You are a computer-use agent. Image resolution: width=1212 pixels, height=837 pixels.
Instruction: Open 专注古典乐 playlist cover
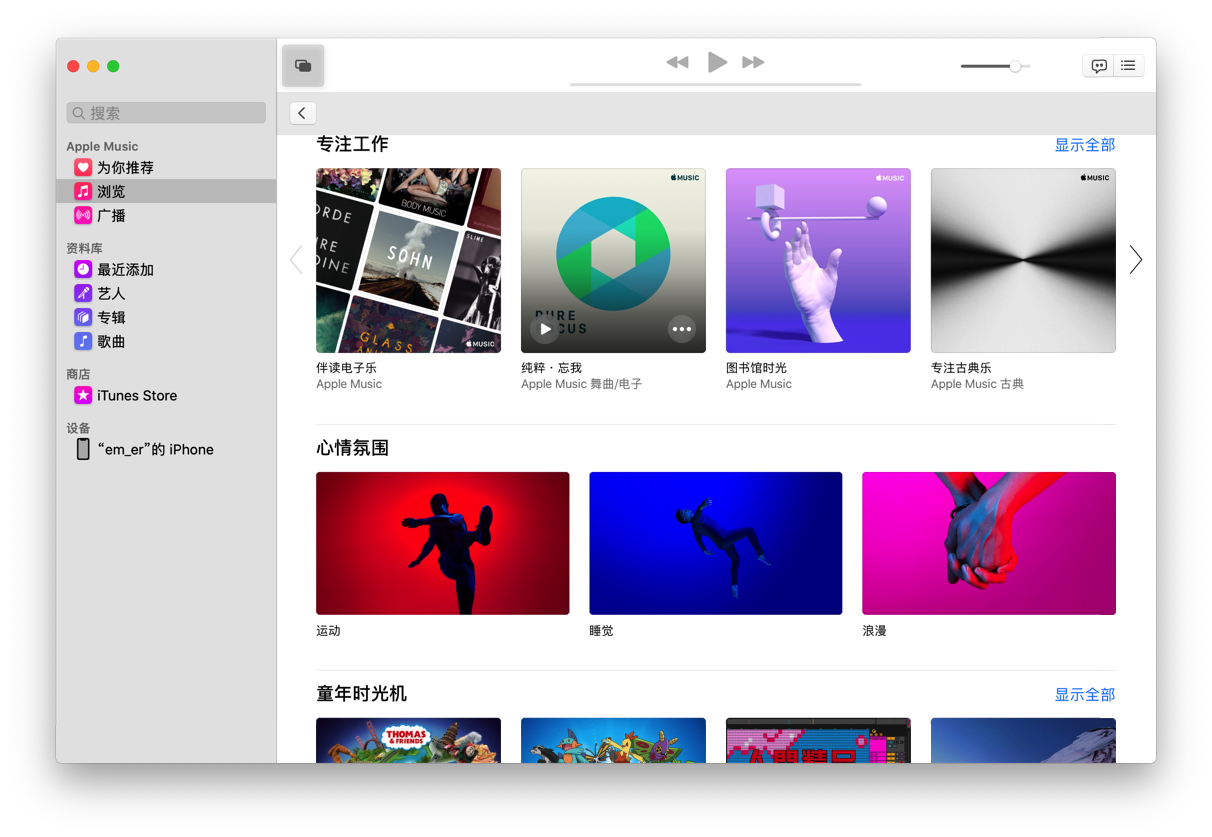point(1023,260)
